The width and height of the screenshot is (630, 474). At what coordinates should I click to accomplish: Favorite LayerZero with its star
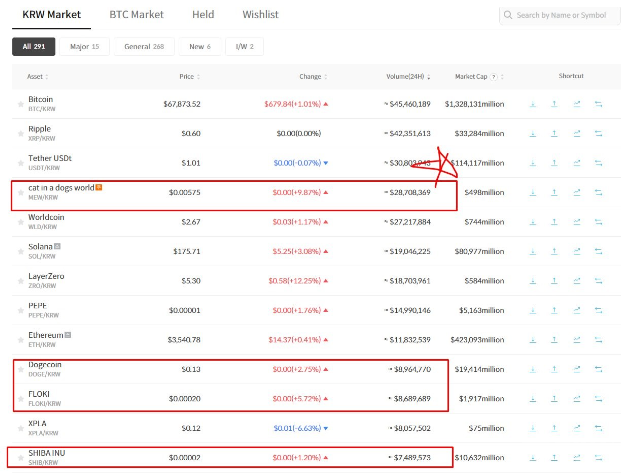click(20, 281)
